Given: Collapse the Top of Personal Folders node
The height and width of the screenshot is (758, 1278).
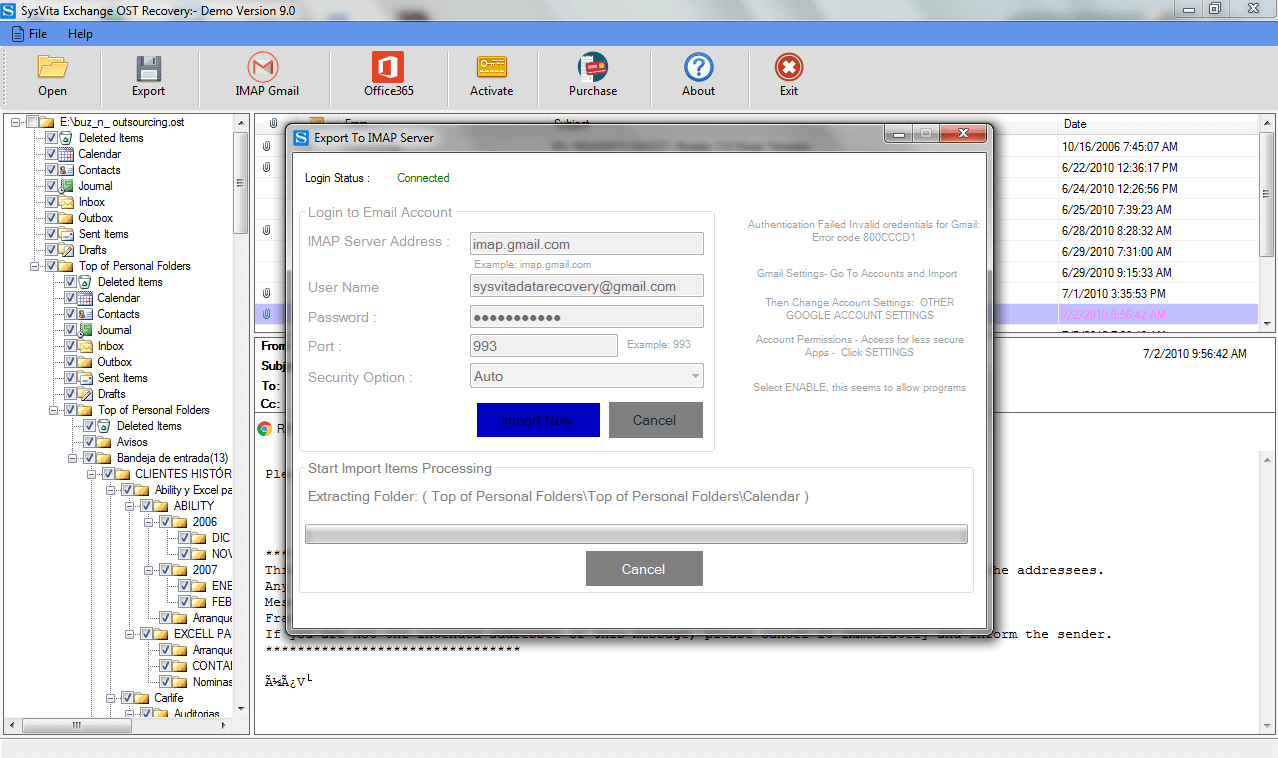Looking at the screenshot, I should (x=32, y=265).
